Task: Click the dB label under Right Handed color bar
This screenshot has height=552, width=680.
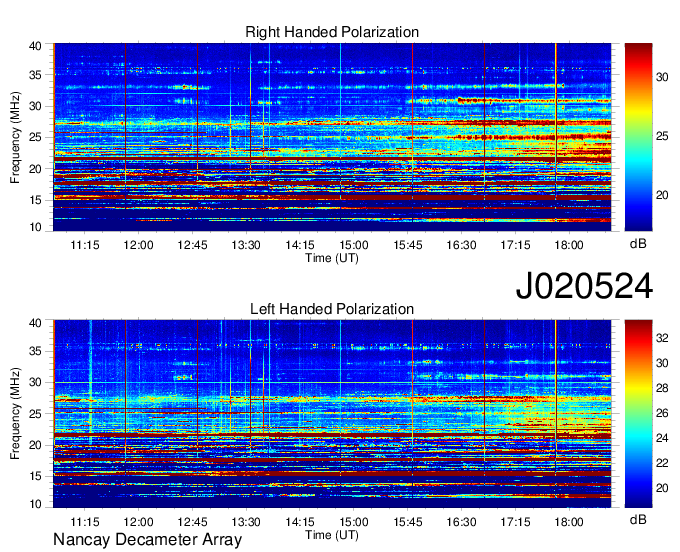Action: [638, 244]
